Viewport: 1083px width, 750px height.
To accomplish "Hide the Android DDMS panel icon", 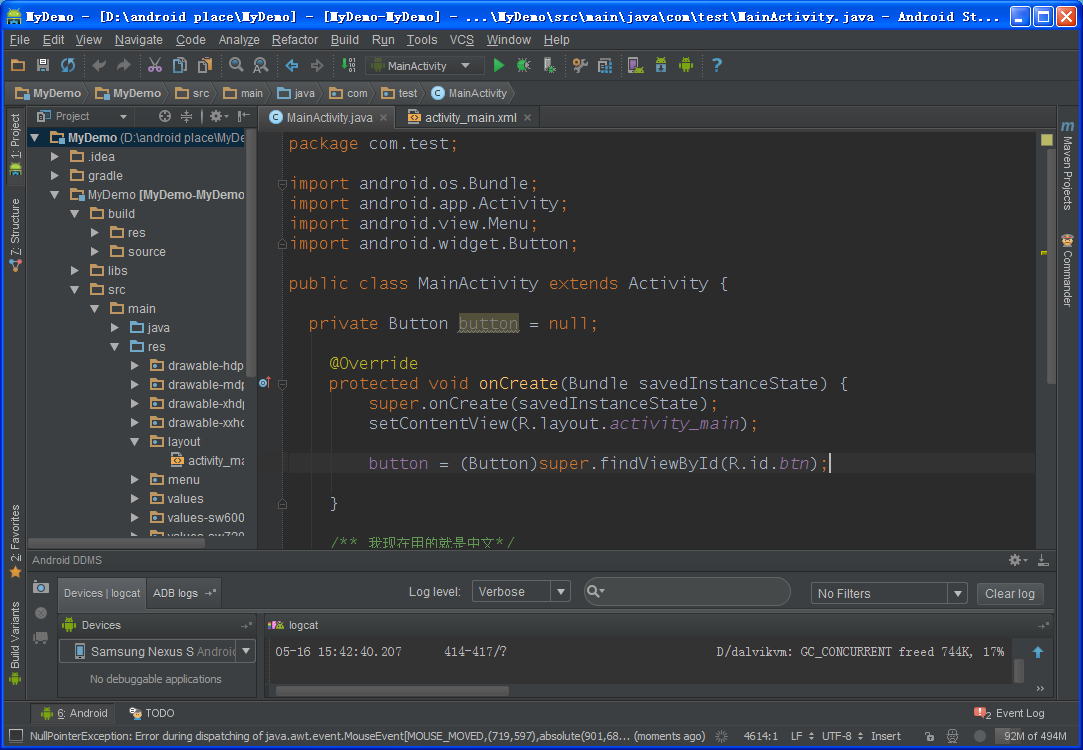I will [1043, 560].
